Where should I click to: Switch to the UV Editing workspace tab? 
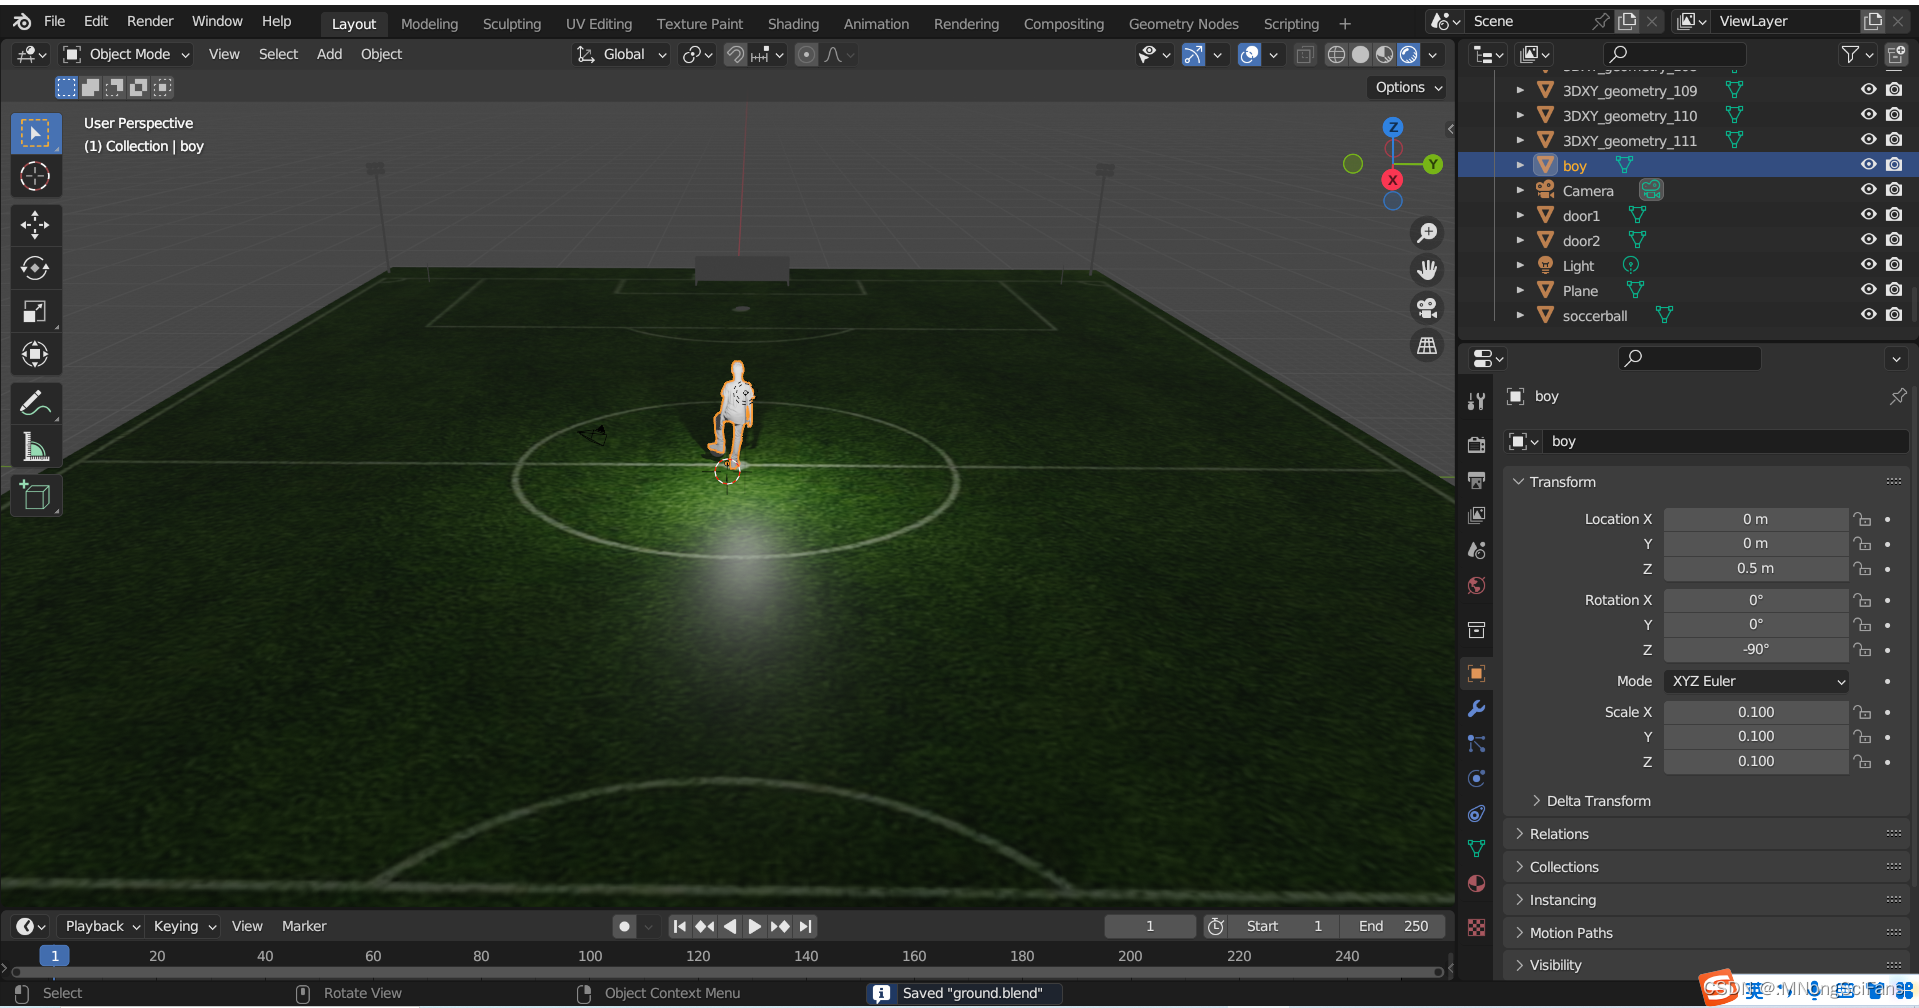[598, 23]
